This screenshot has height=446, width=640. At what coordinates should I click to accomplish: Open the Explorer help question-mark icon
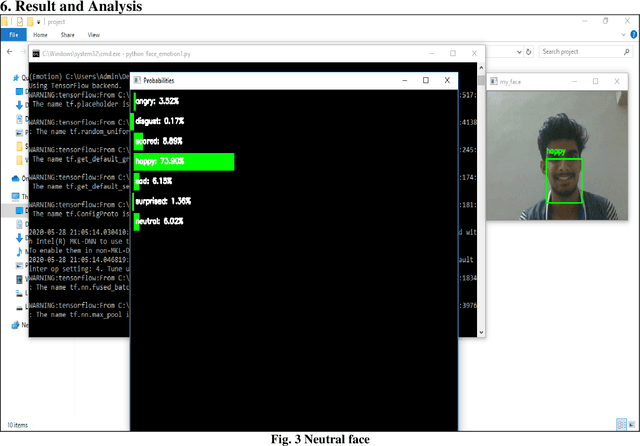pyautogui.click(x=634, y=35)
